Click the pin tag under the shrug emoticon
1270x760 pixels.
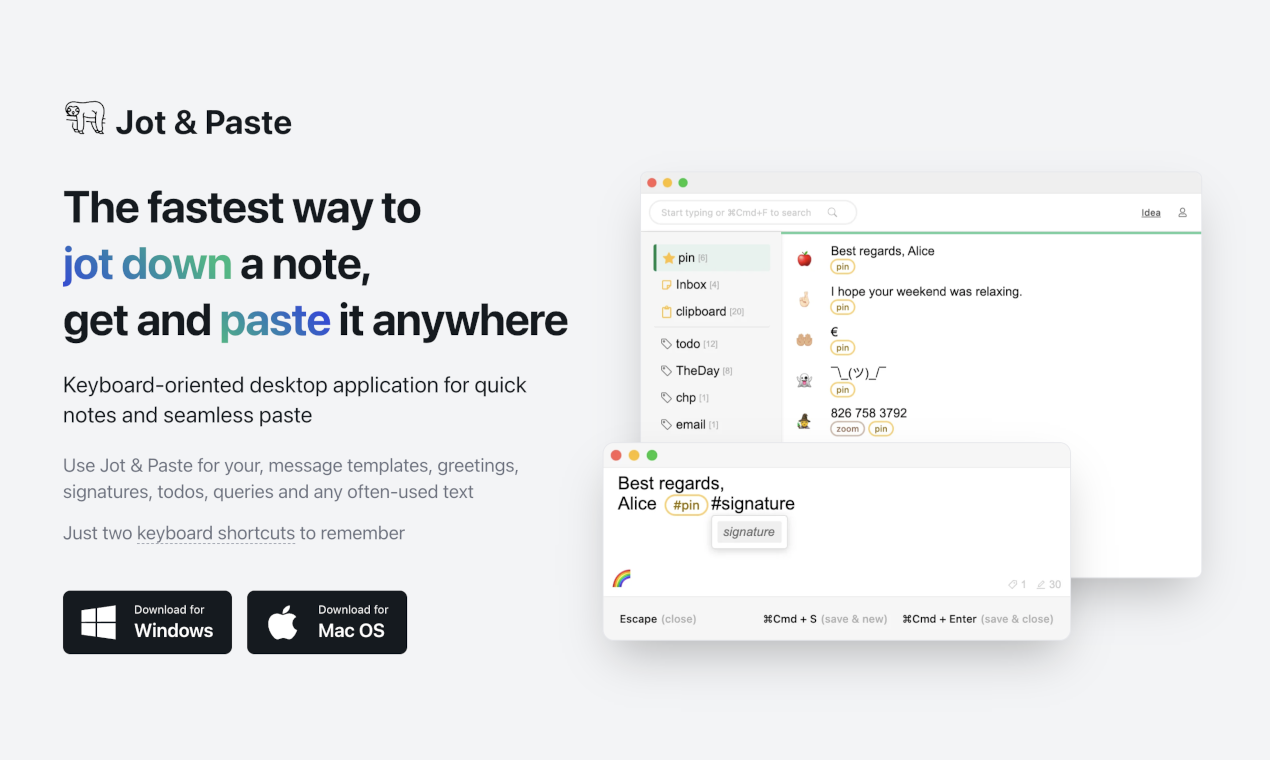tap(843, 389)
